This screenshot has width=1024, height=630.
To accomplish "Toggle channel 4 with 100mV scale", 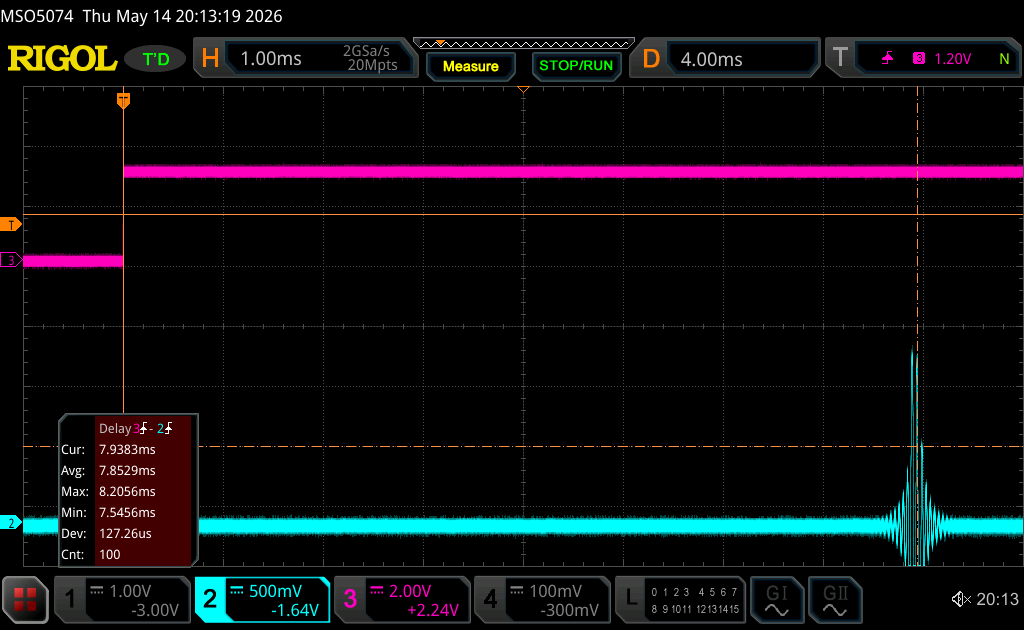I will tap(541, 599).
